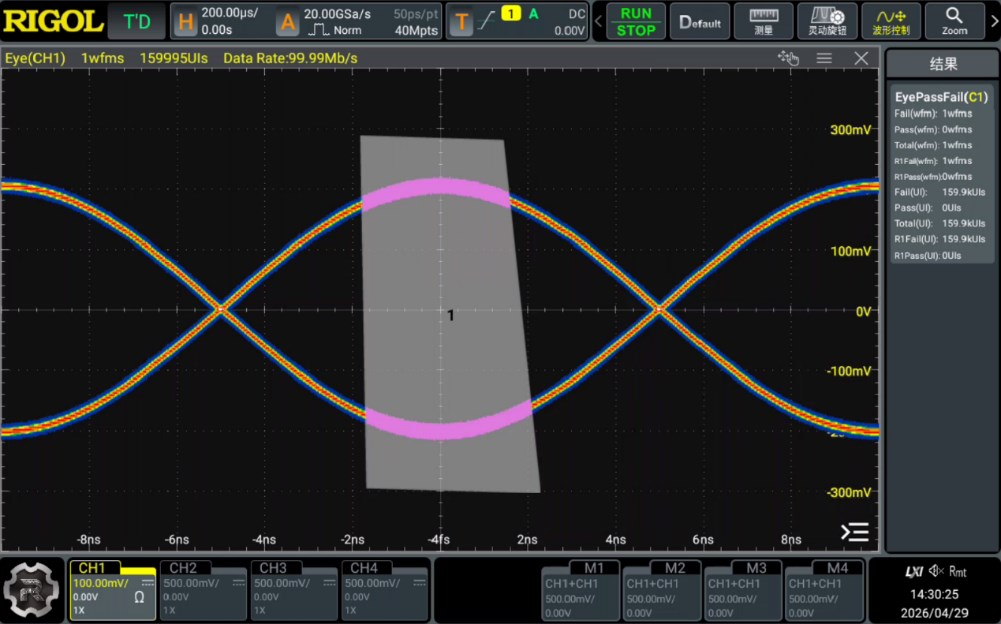Viewport: 1001px width, 624px height.
Task: Click the 159995UIs count readout
Action: 174,58
